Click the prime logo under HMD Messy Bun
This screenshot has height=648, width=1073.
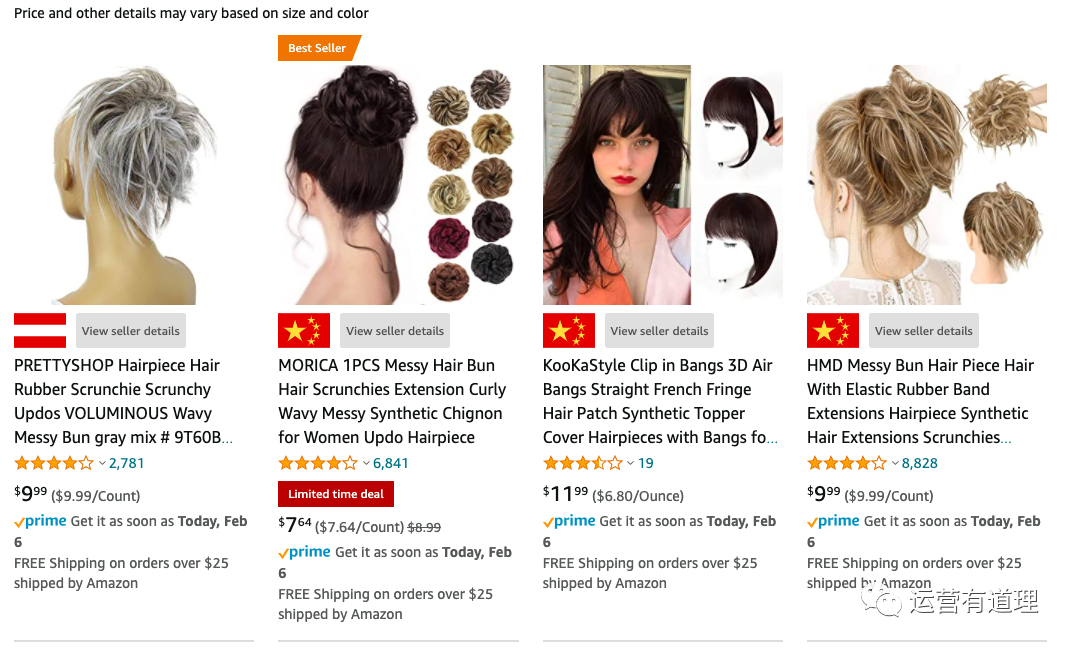point(833,521)
